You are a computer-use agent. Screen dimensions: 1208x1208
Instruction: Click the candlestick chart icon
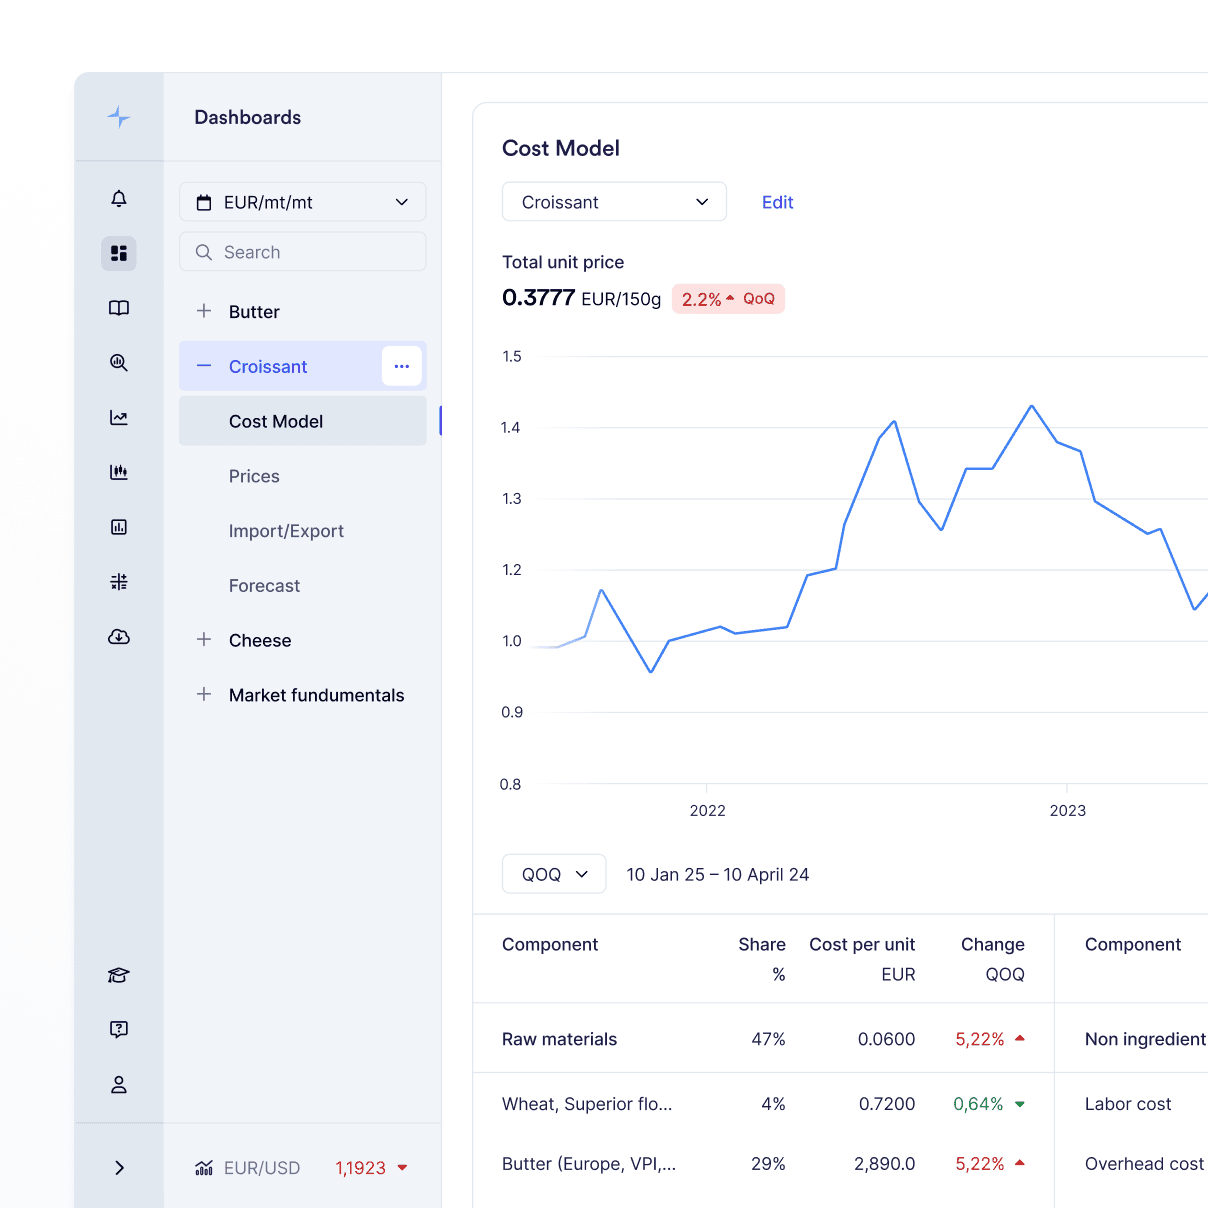pyautogui.click(x=119, y=472)
